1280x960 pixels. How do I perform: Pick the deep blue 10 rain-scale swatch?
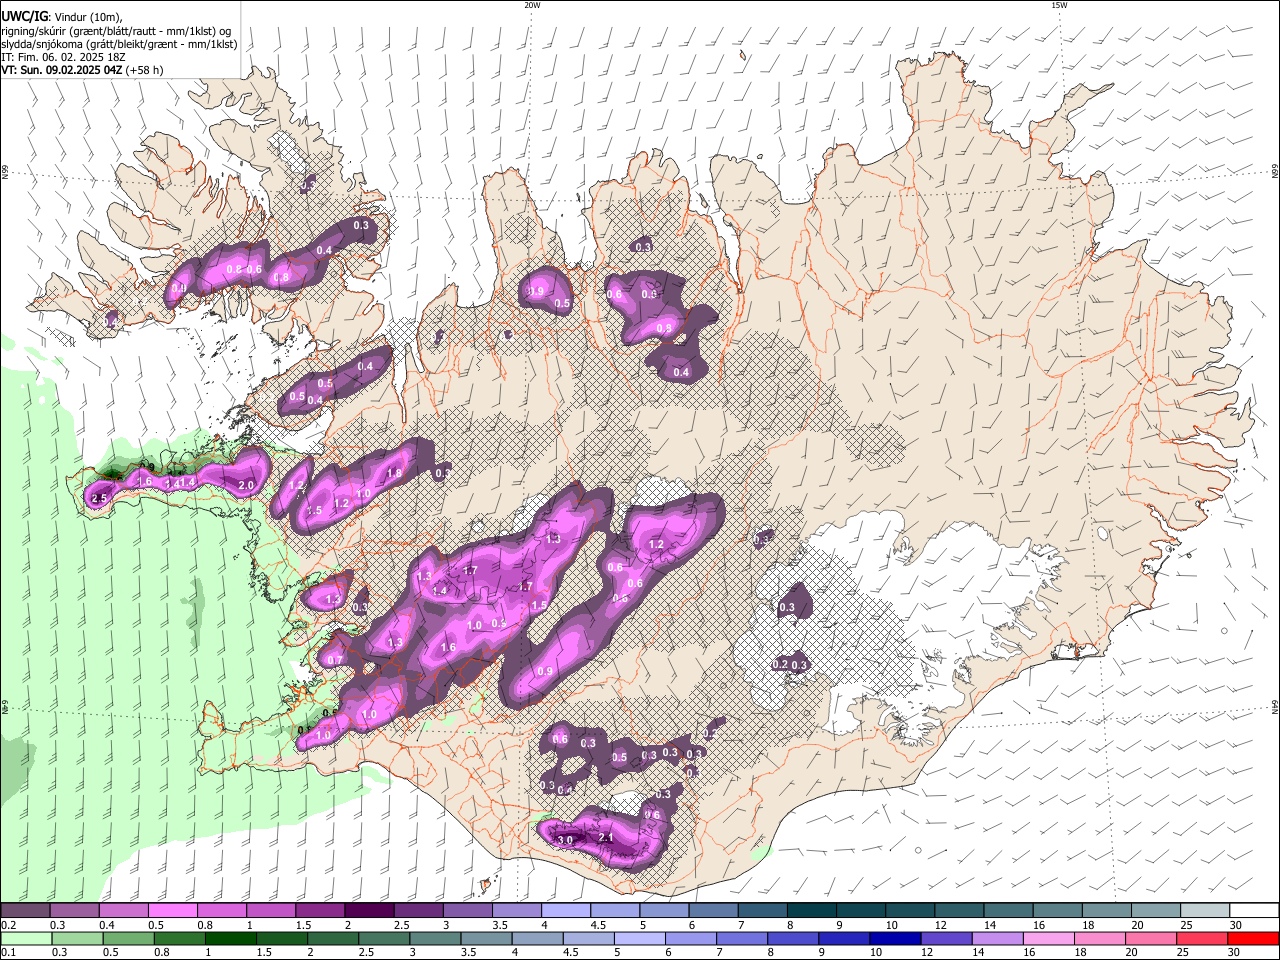(x=895, y=938)
